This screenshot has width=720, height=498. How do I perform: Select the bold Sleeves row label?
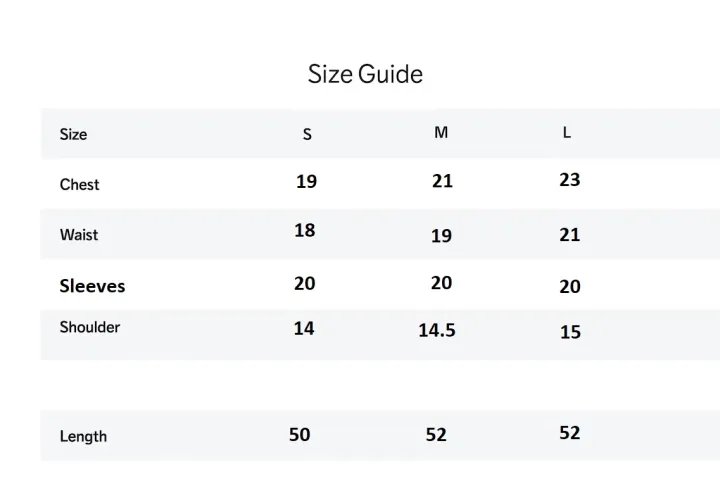tap(92, 286)
